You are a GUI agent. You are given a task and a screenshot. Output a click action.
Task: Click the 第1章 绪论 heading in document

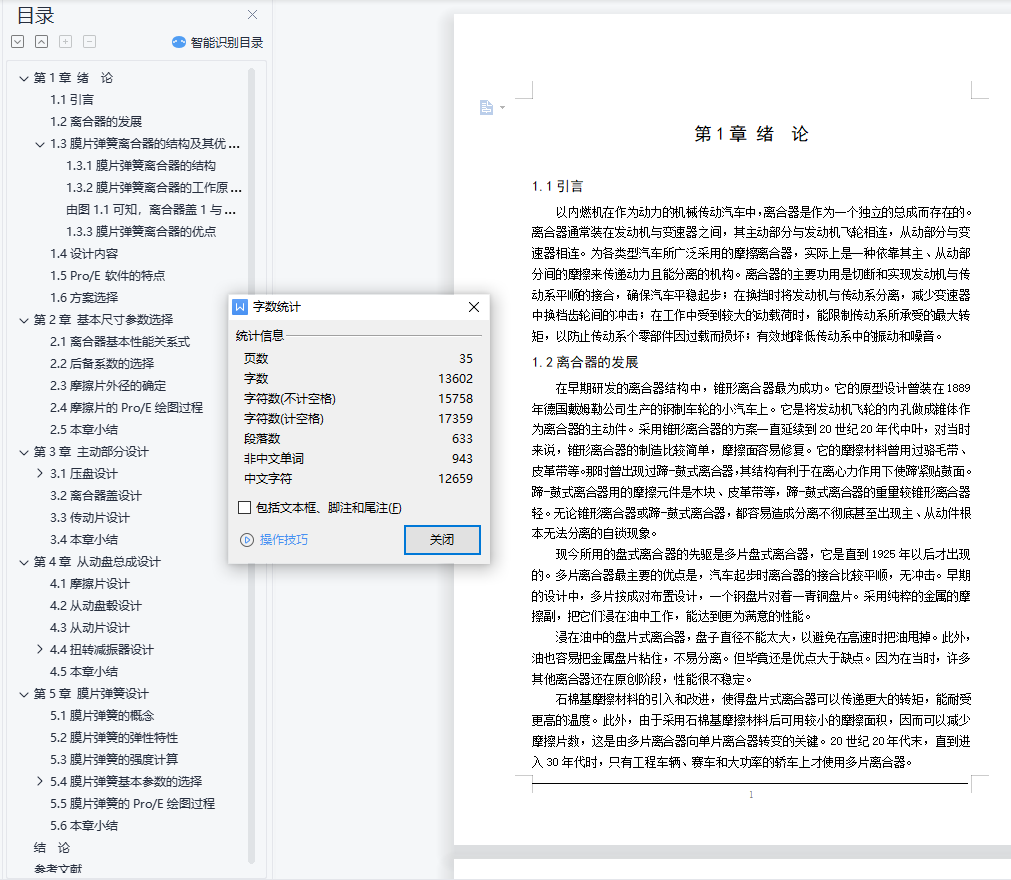pos(751,134)
